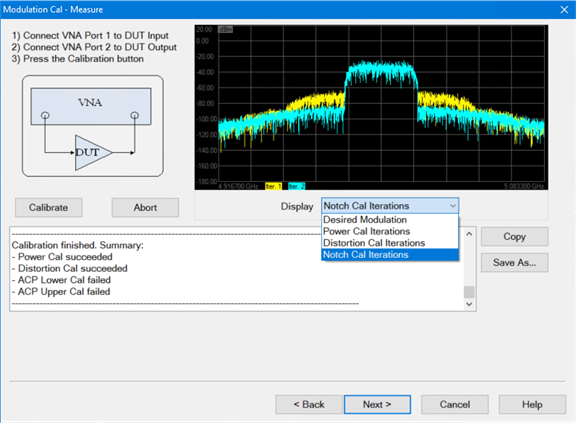Click the log scrollbar down arrow
Viewport: 576px width, 423px height.
point(469,304)
